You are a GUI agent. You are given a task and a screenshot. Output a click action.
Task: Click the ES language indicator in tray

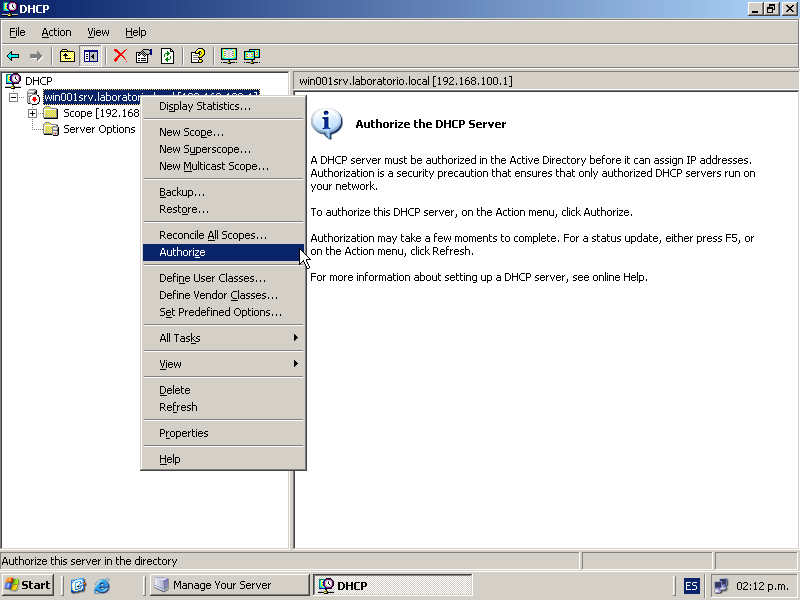pyautogui.click(x=692, y=585)
